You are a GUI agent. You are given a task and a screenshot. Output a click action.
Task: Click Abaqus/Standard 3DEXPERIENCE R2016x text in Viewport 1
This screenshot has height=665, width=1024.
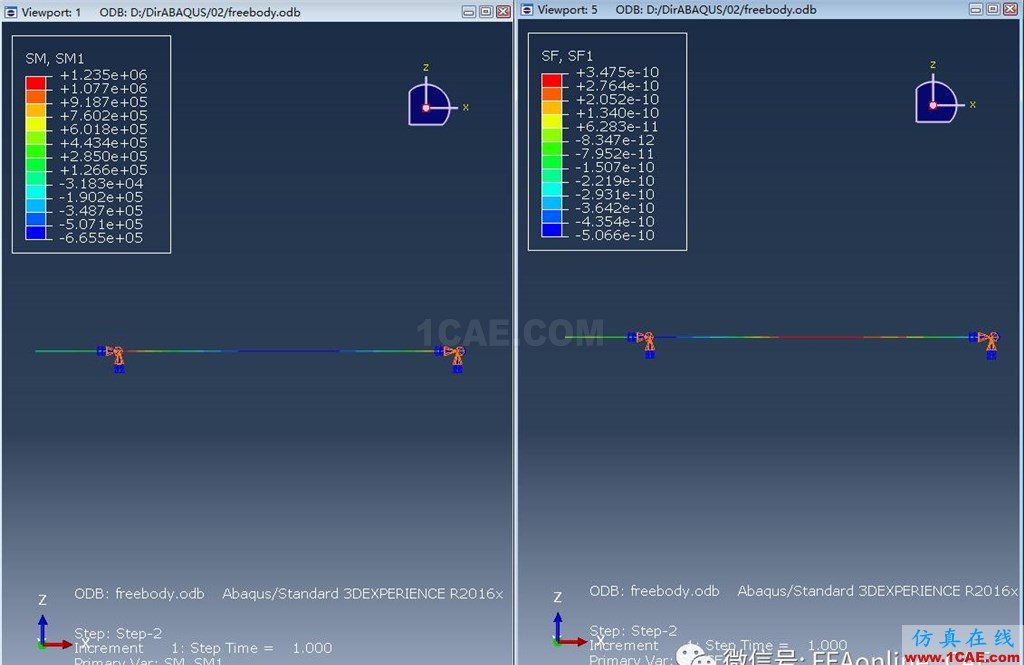pos(362,594)
